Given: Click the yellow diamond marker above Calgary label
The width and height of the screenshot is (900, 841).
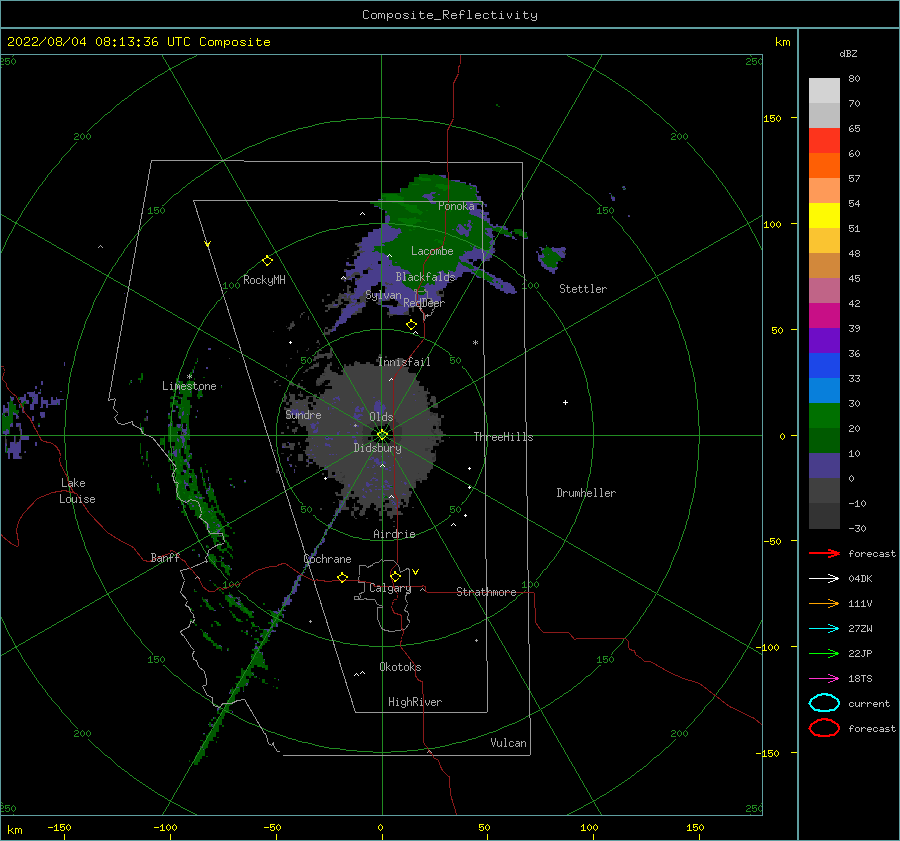Looking at the screenshot, I should click(395, 576).
